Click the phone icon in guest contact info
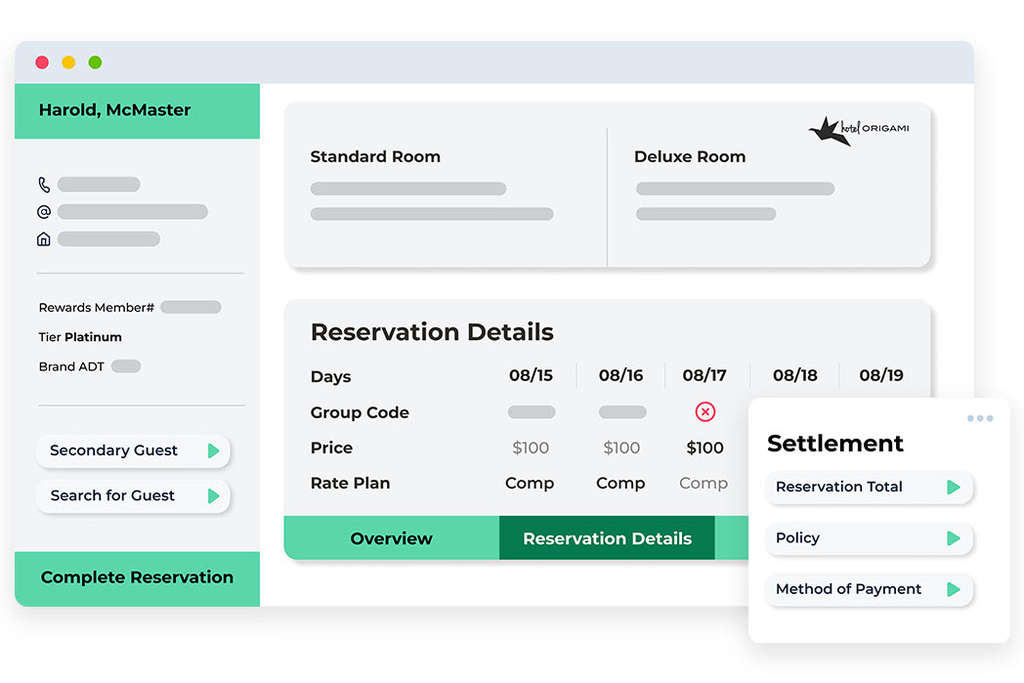The width and height of the screenshot is (1024, 683). 44,185
